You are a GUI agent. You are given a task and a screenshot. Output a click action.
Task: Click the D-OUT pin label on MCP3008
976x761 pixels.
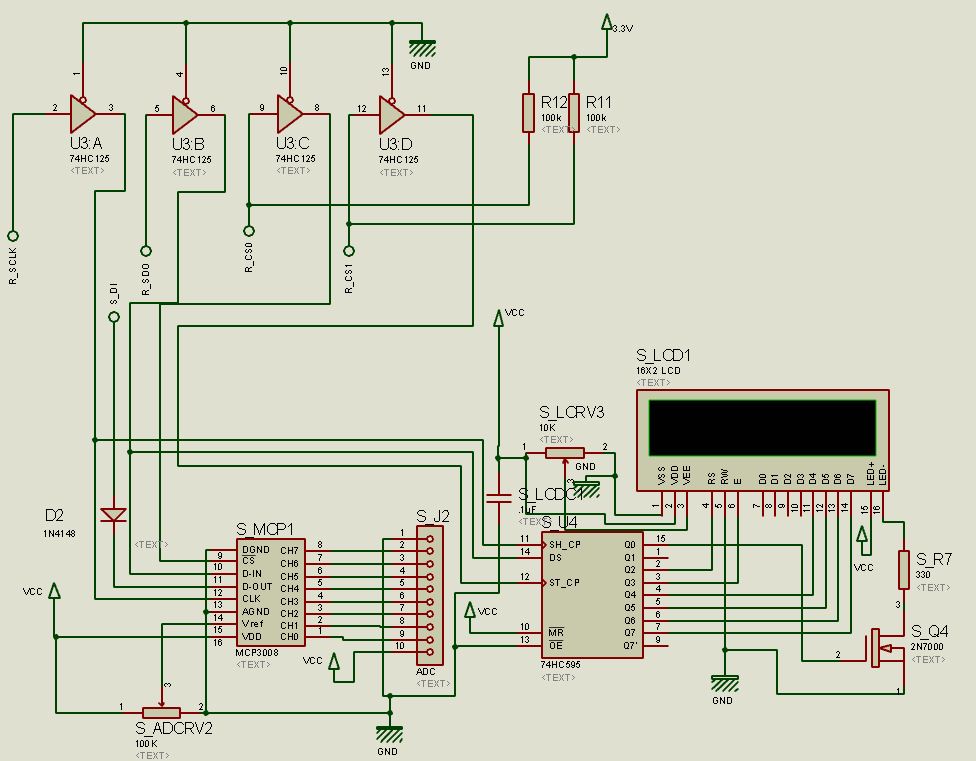(x=256, y=586)
